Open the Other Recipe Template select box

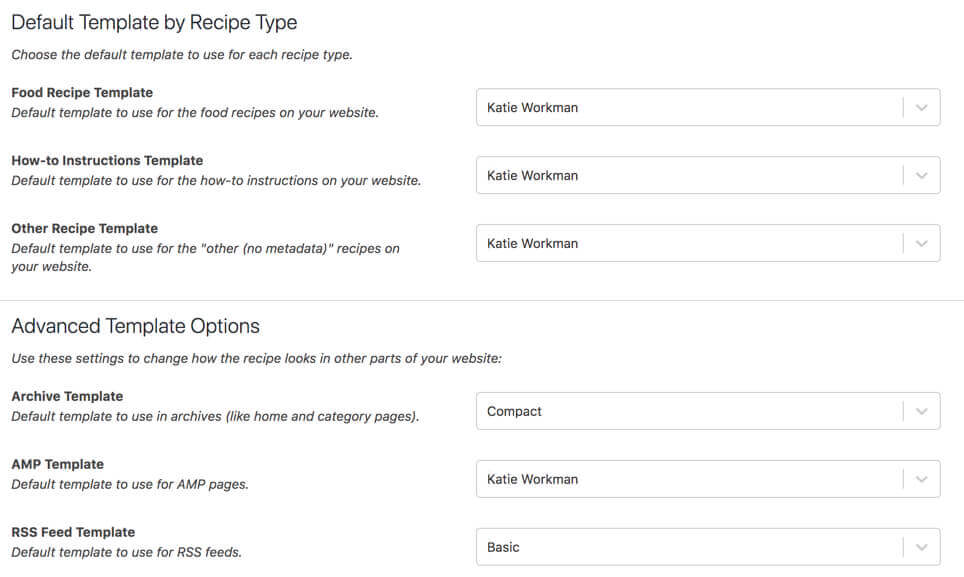708,243
